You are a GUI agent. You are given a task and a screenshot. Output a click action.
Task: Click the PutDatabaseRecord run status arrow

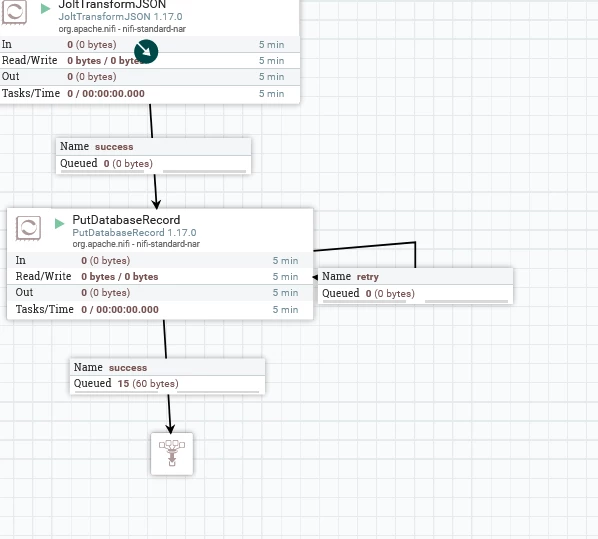pos(59,224)
